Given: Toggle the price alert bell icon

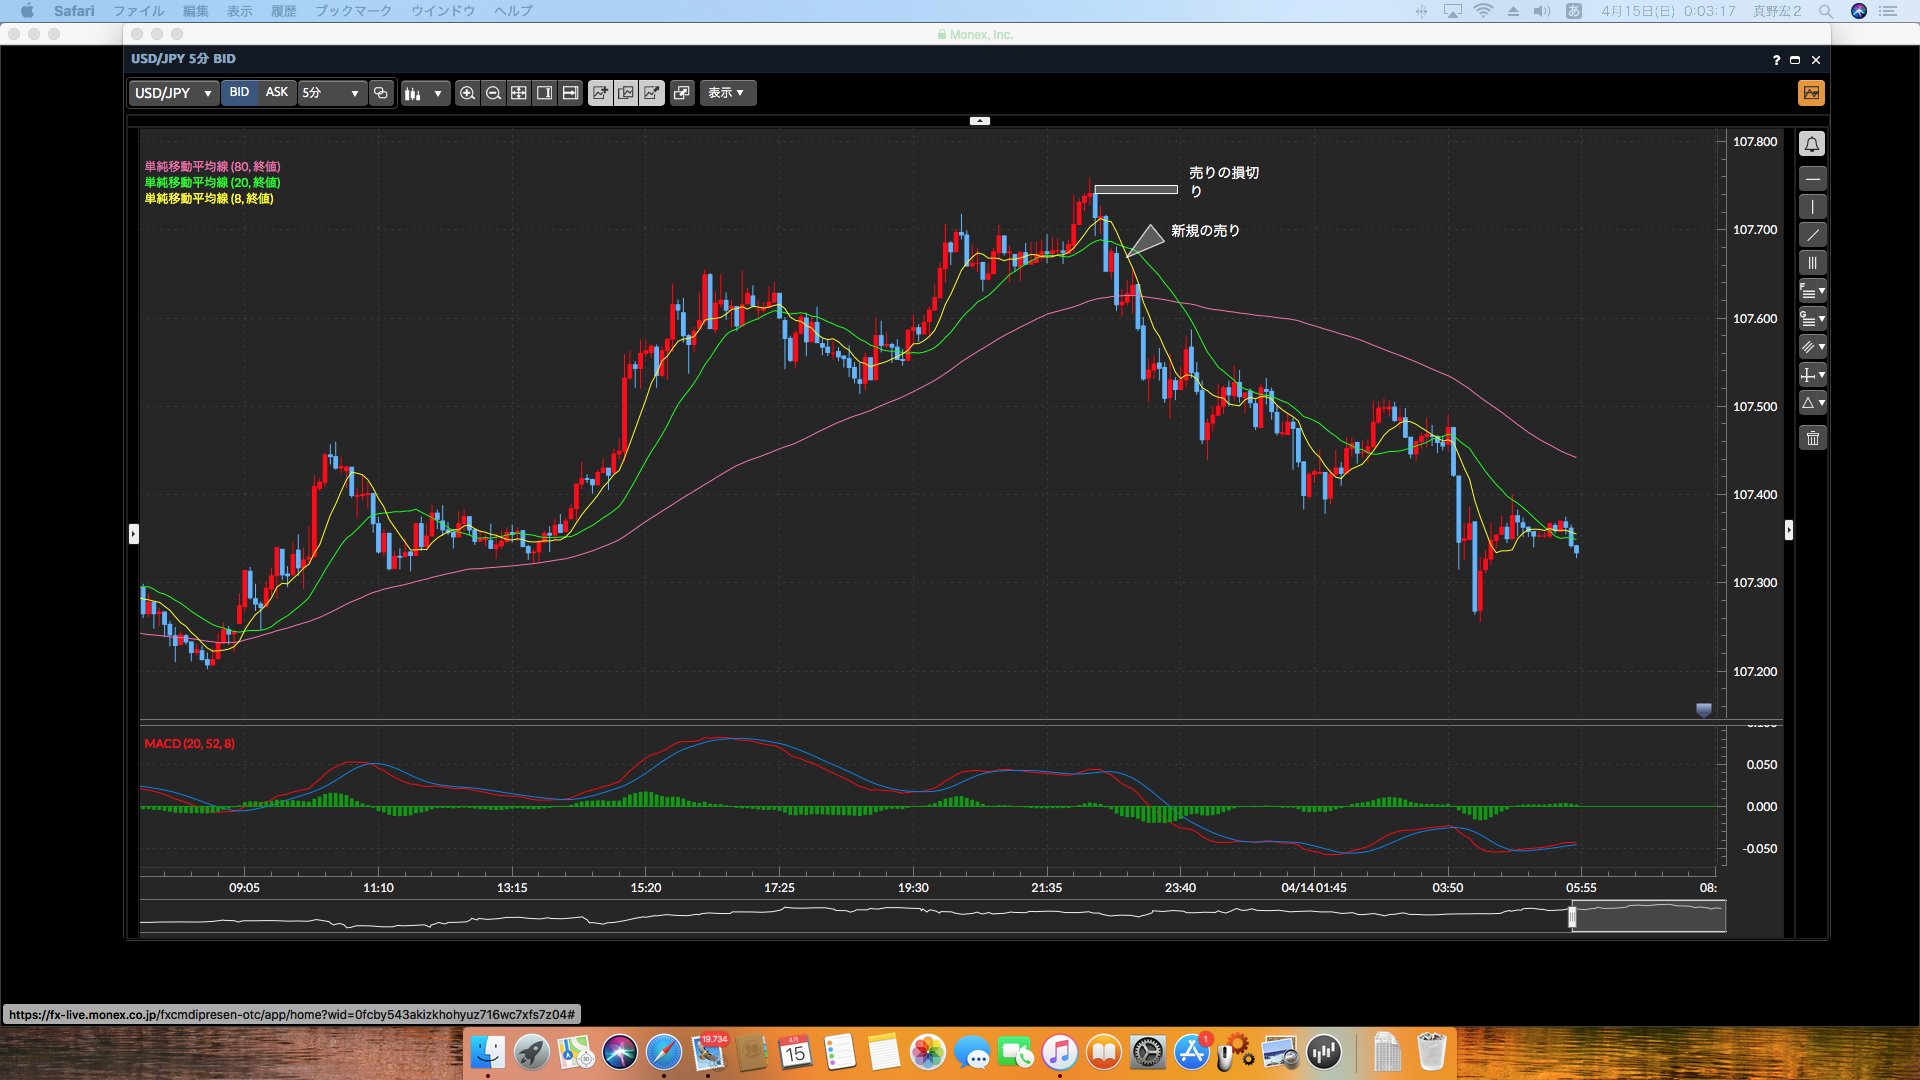Looking at the screenshot, I should click(x=1812, y=144).
